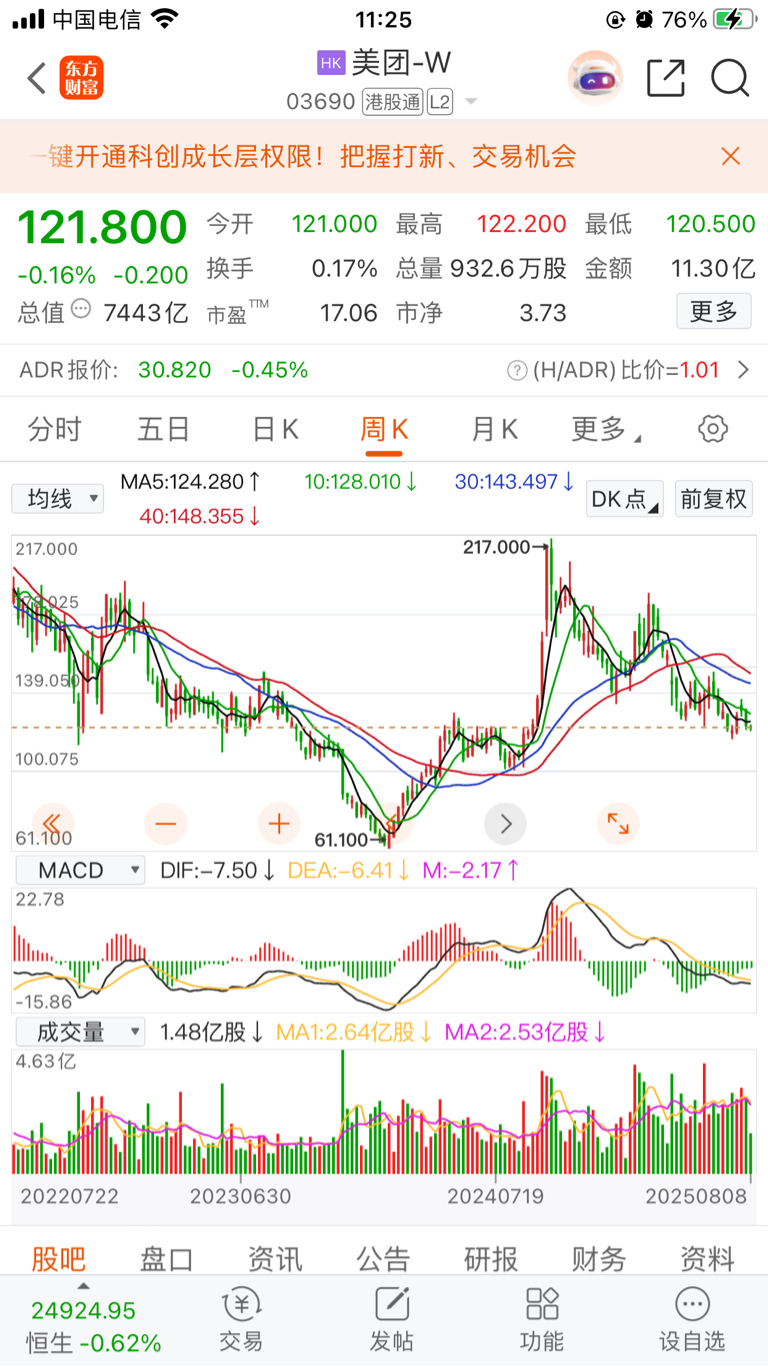Tap the 恒生 index 24924.95 value
Screen dimensions: 768x1366
coord(83,1310)
